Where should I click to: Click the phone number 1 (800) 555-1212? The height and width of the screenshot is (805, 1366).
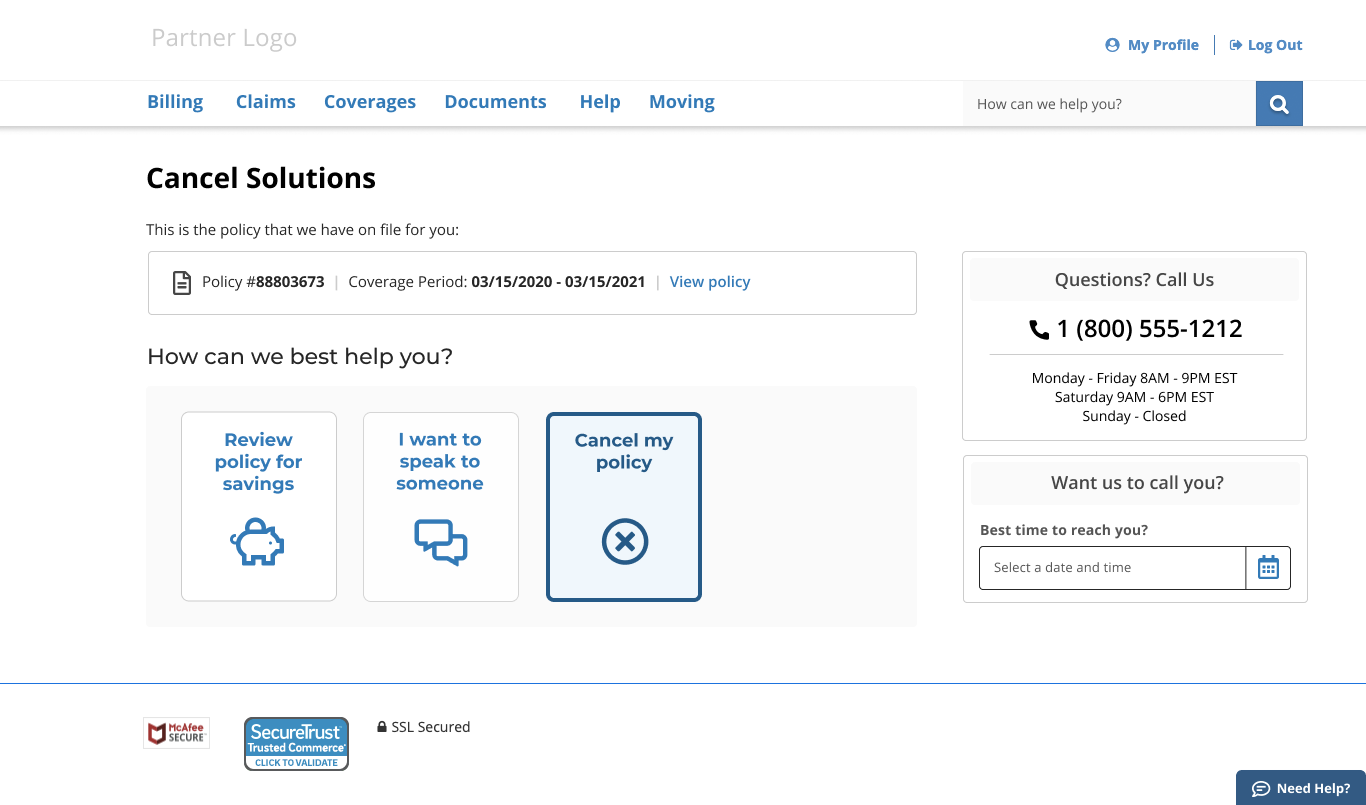coord(1150,329)
